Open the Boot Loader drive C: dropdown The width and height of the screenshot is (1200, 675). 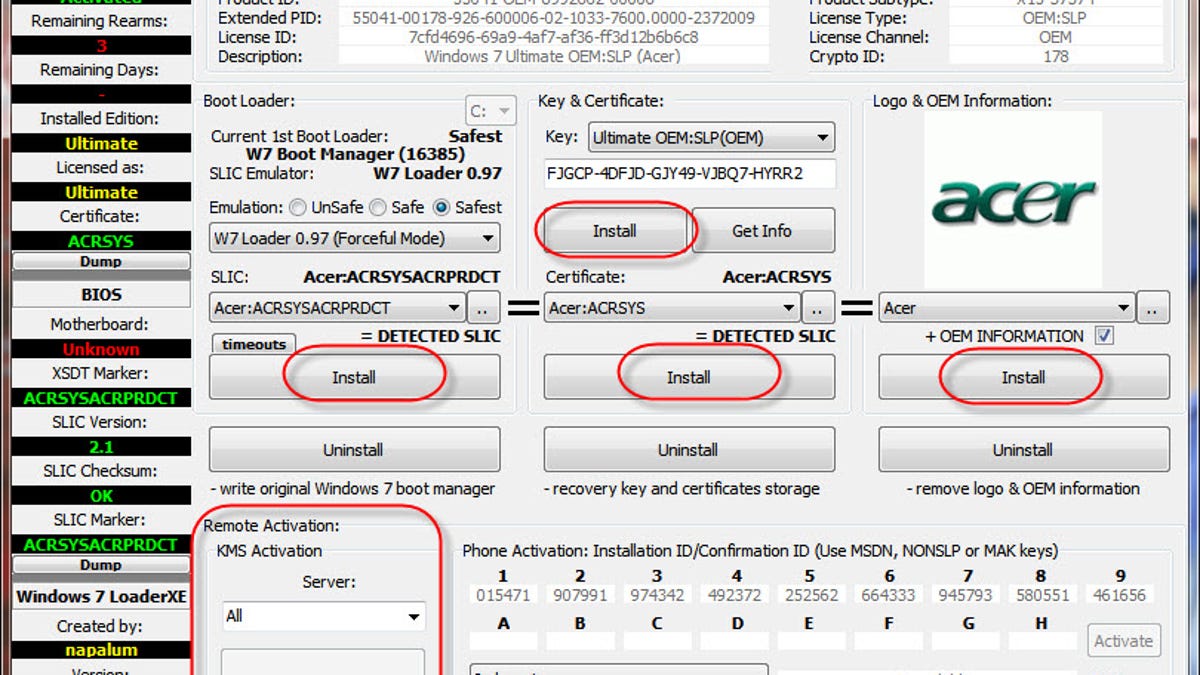[x=490, y=110]
